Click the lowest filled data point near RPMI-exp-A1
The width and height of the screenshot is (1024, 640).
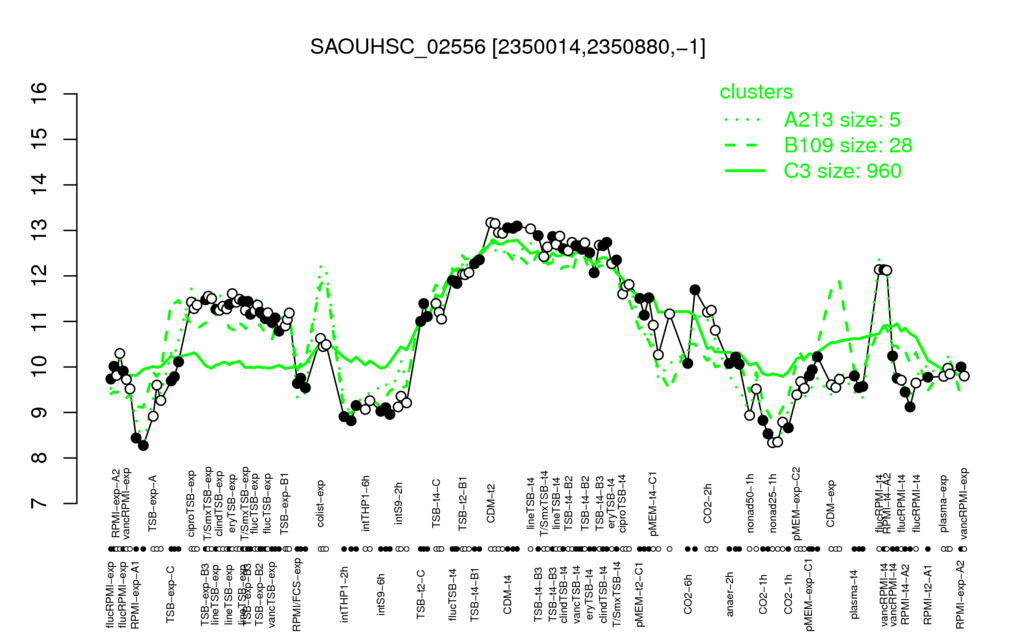144,445
